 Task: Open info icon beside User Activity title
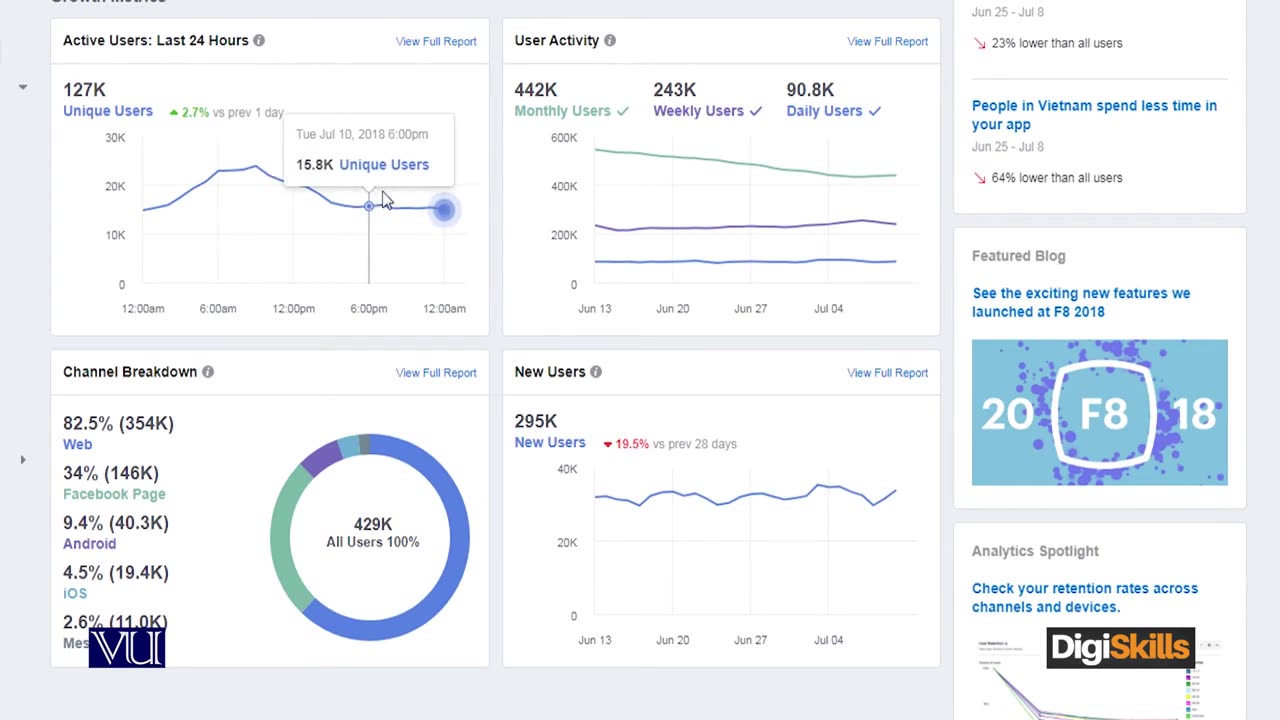pos(610,41)
